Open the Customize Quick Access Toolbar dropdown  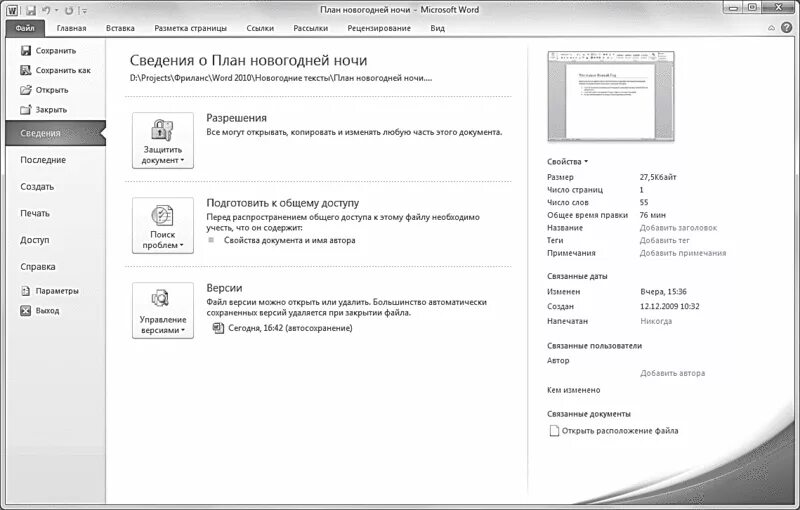point(83,11)
